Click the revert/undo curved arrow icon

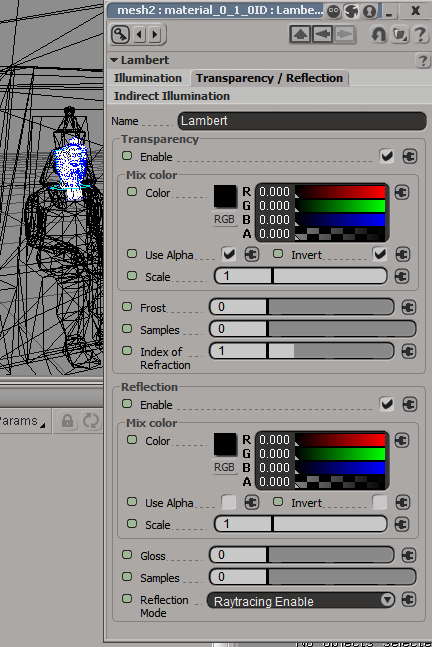point(378,35)
